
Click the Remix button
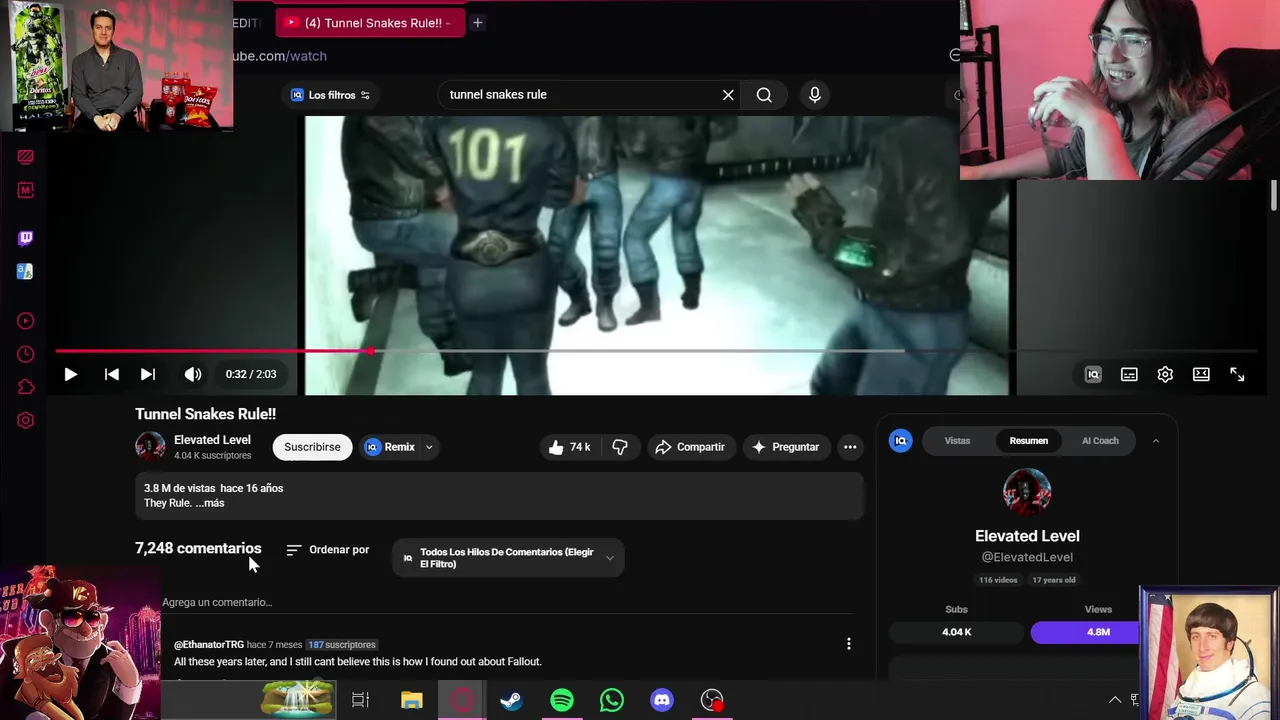coord(390,447)
